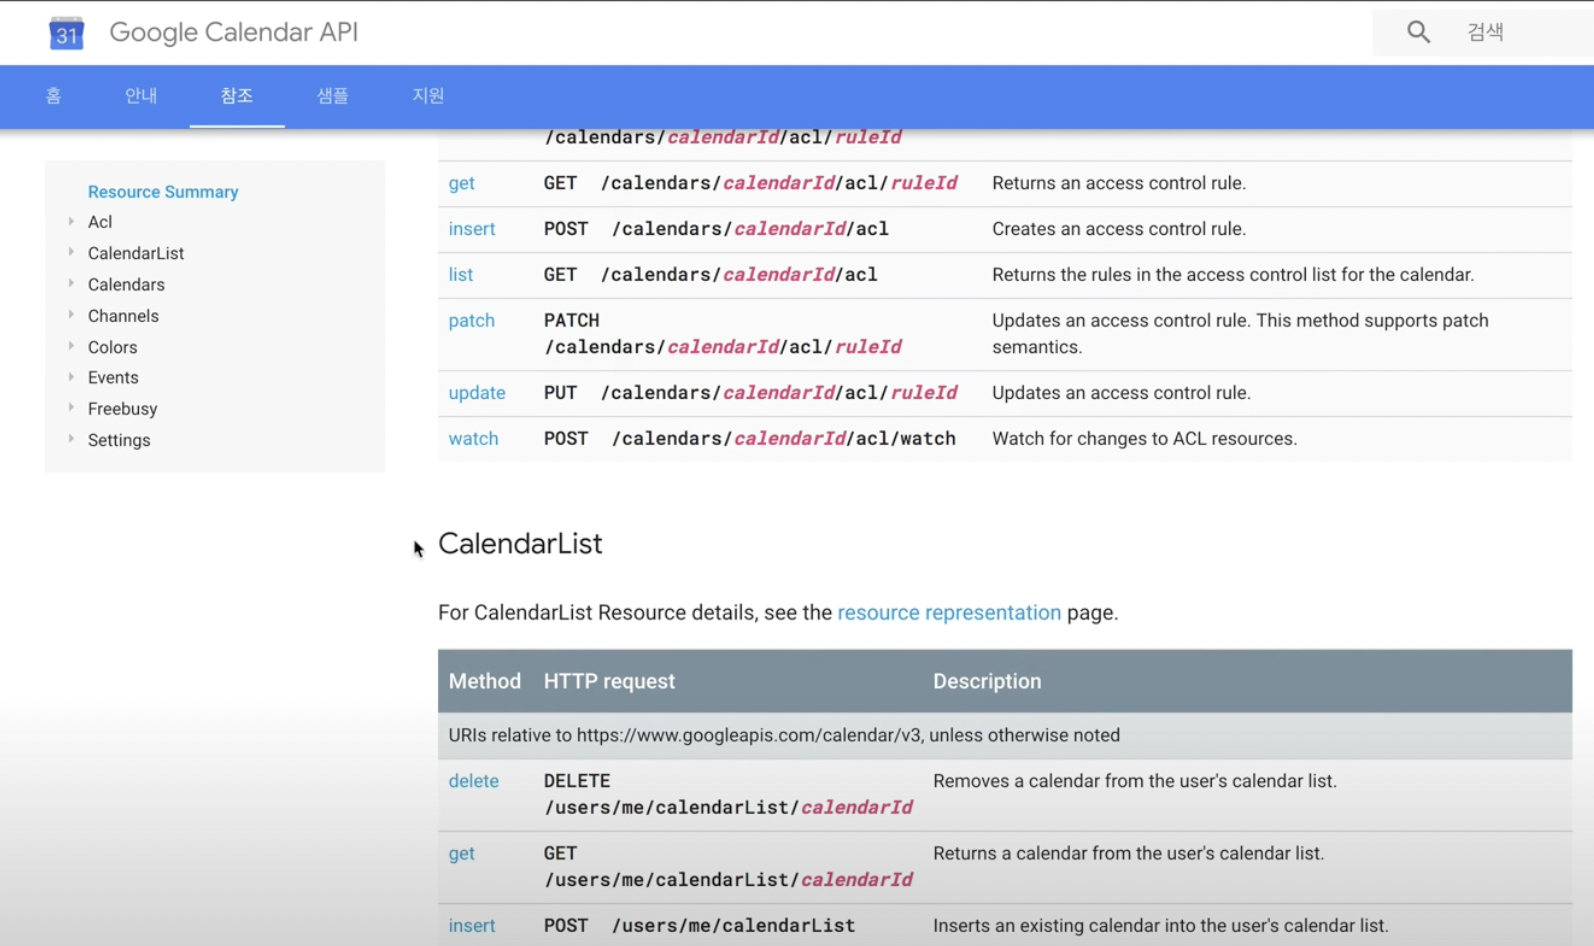
Task: Open the Resource Summary sidebar link
Action: coord(163,192)
